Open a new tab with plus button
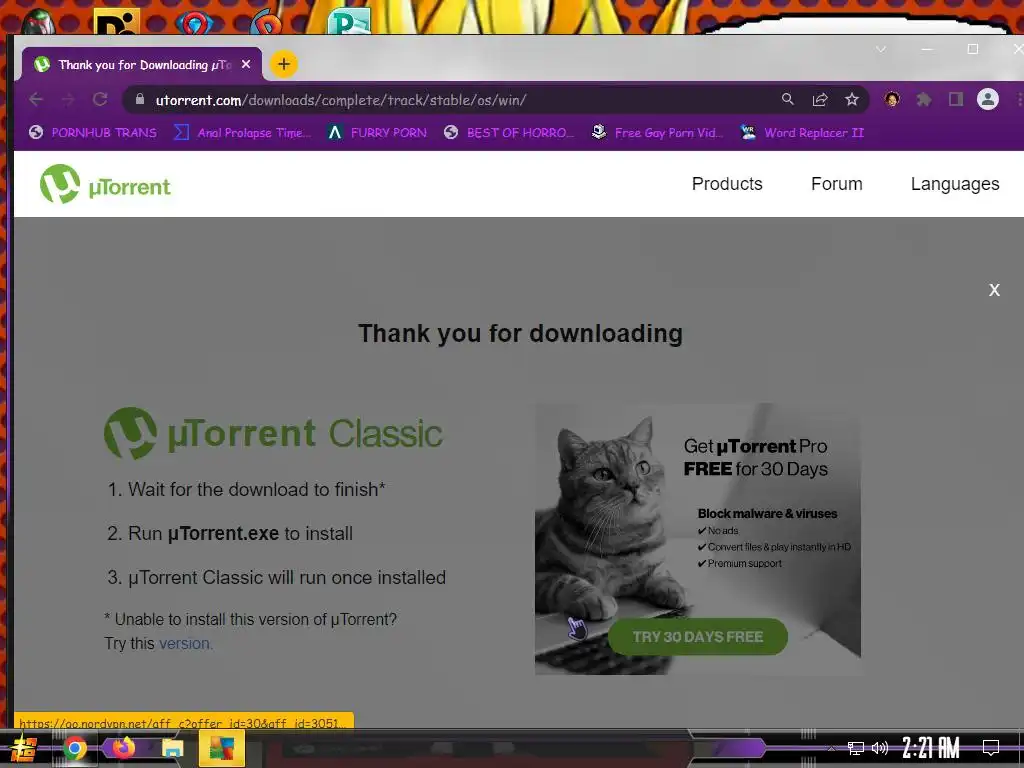The height and width of the screenshot is (768, 1024). 283,64
